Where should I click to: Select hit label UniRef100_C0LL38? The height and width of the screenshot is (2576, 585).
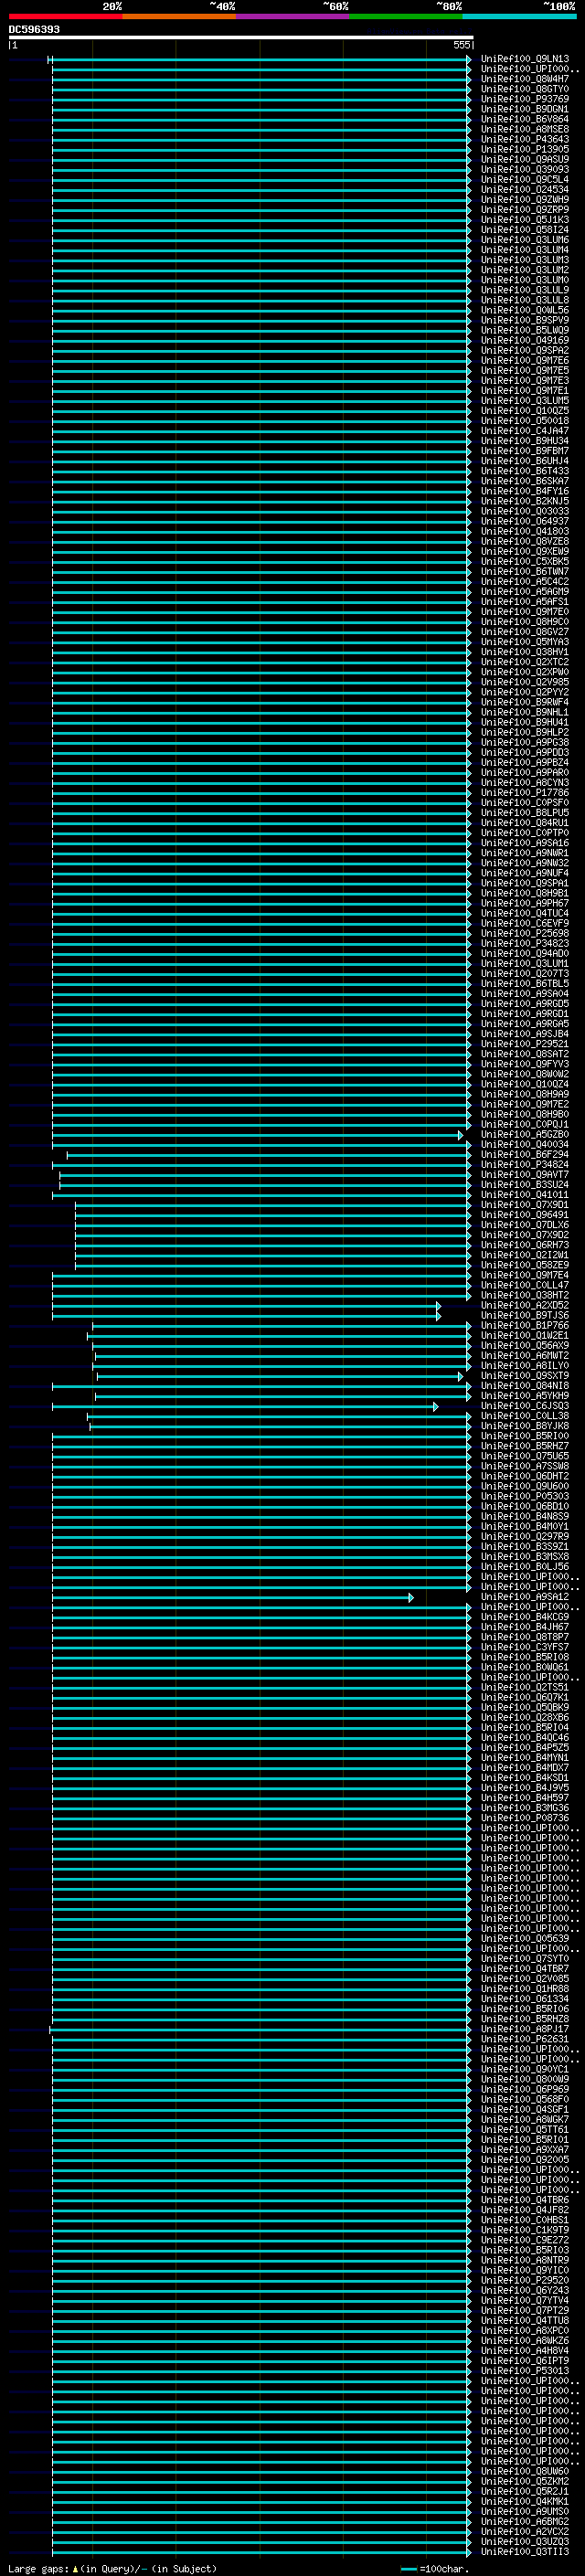pos(524,1416)
